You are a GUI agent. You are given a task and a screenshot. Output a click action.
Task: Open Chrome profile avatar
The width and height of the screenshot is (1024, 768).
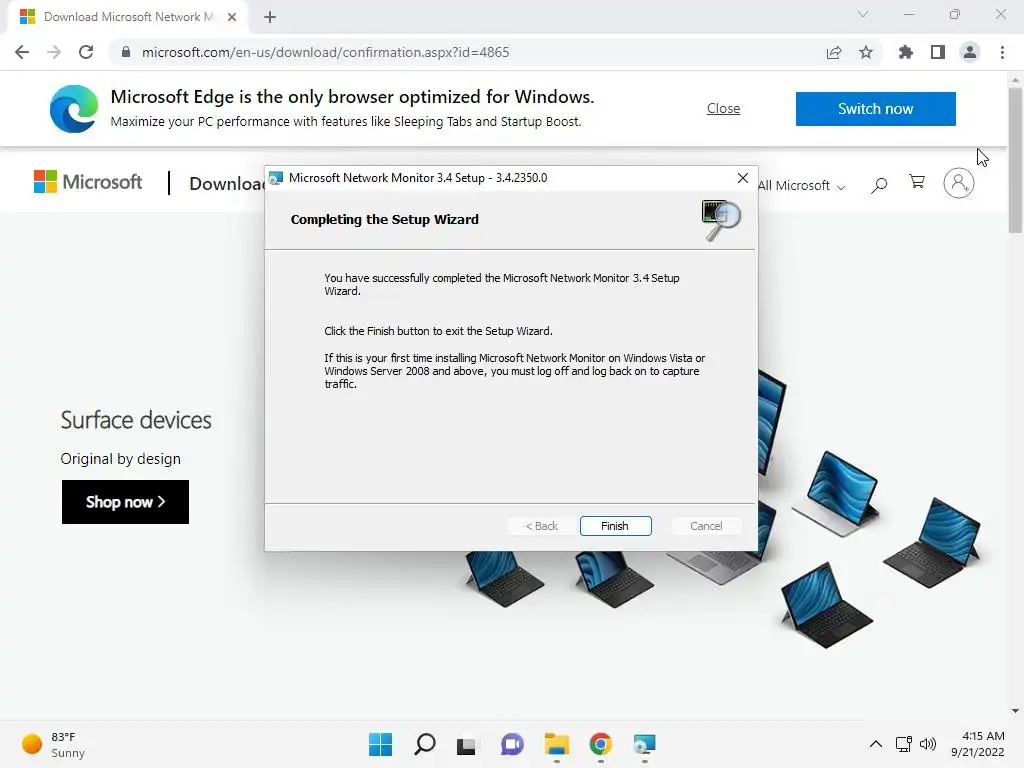(x=970, y=52)
